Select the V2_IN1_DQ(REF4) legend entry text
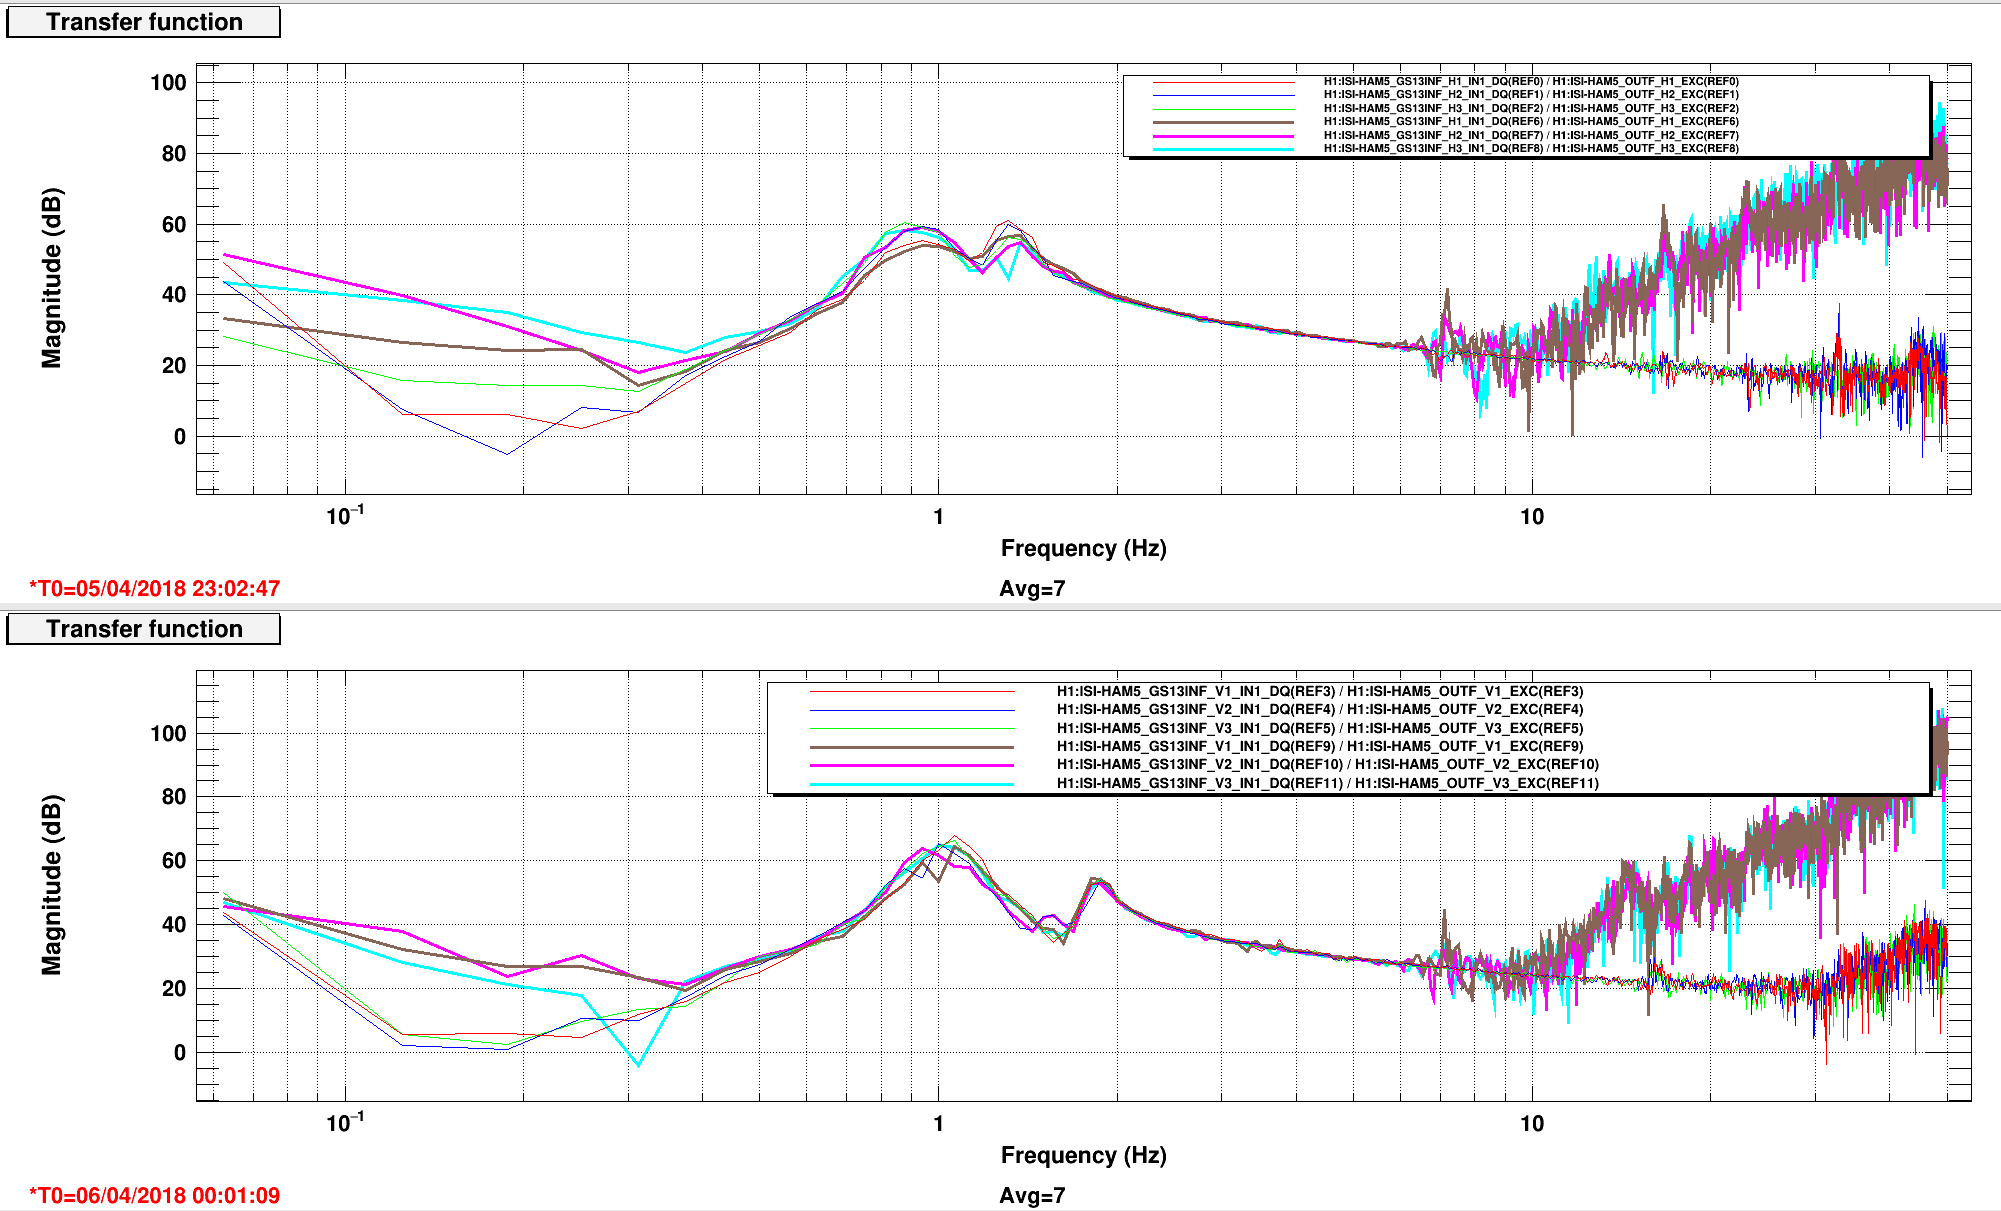The height and width of the screenshot is (1211, 2001). (1320, 710)
